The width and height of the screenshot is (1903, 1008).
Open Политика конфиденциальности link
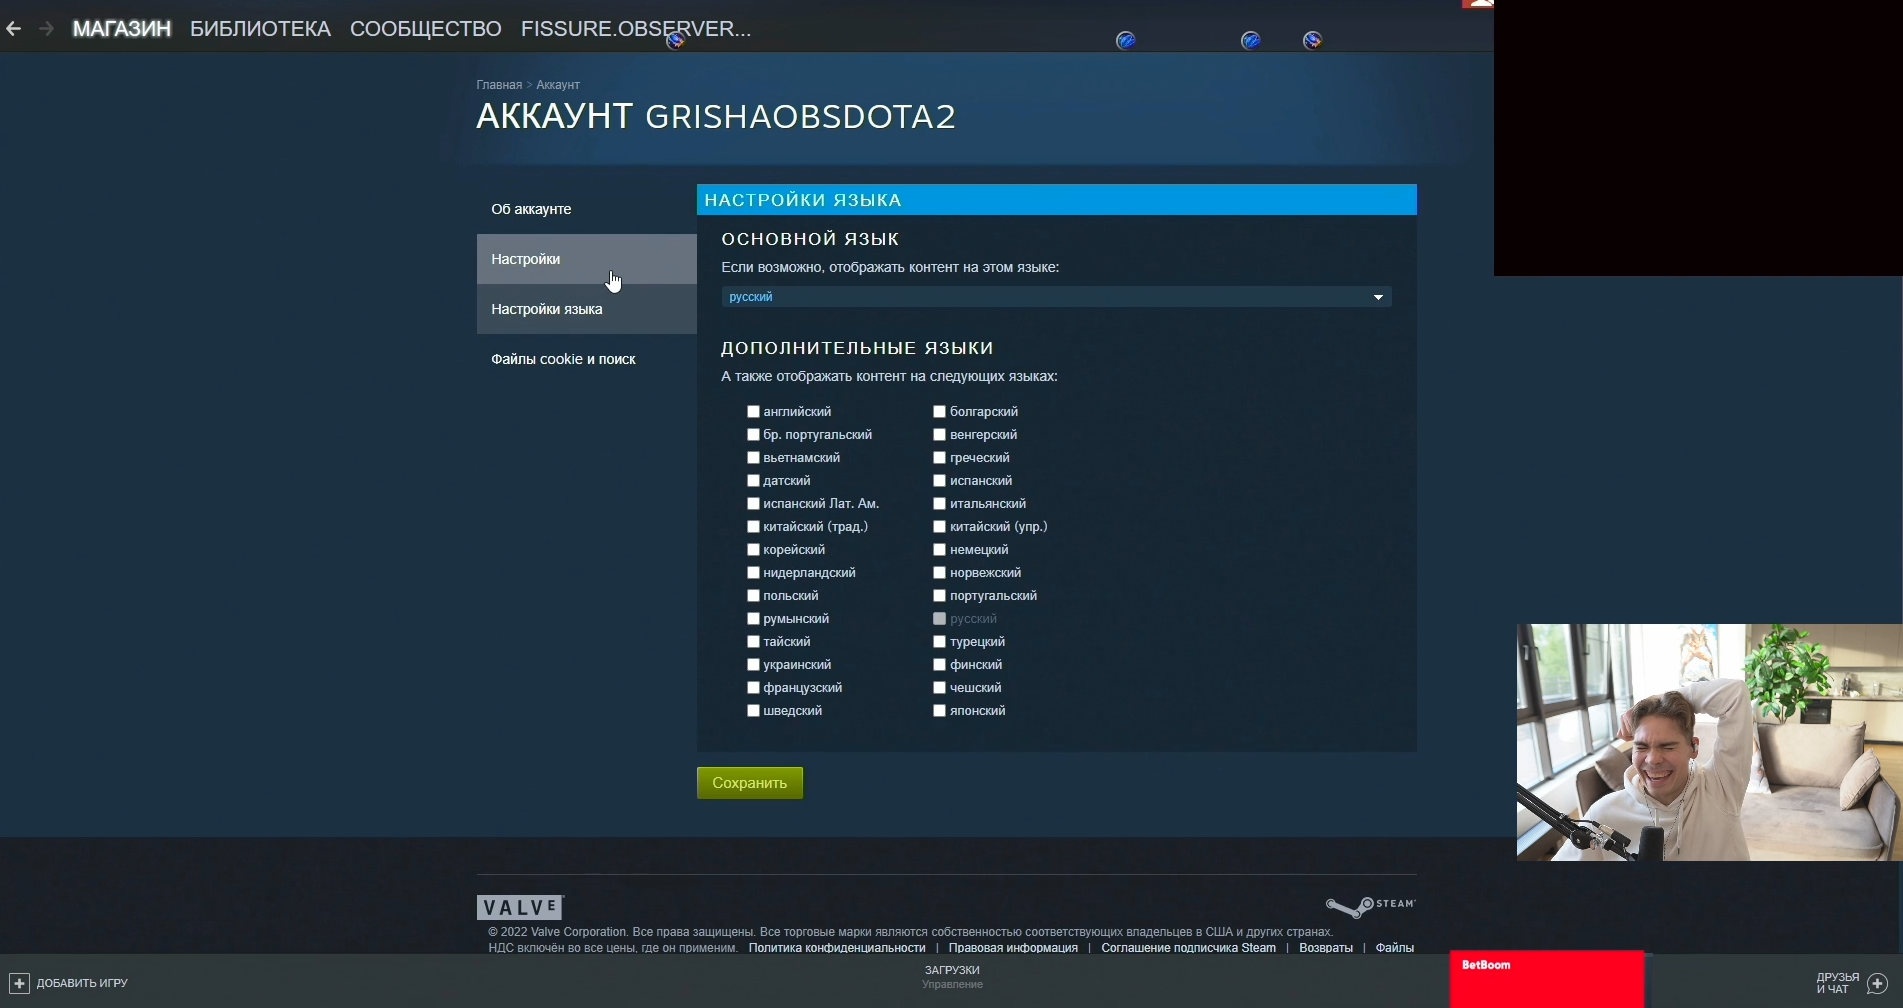[837, 948]
